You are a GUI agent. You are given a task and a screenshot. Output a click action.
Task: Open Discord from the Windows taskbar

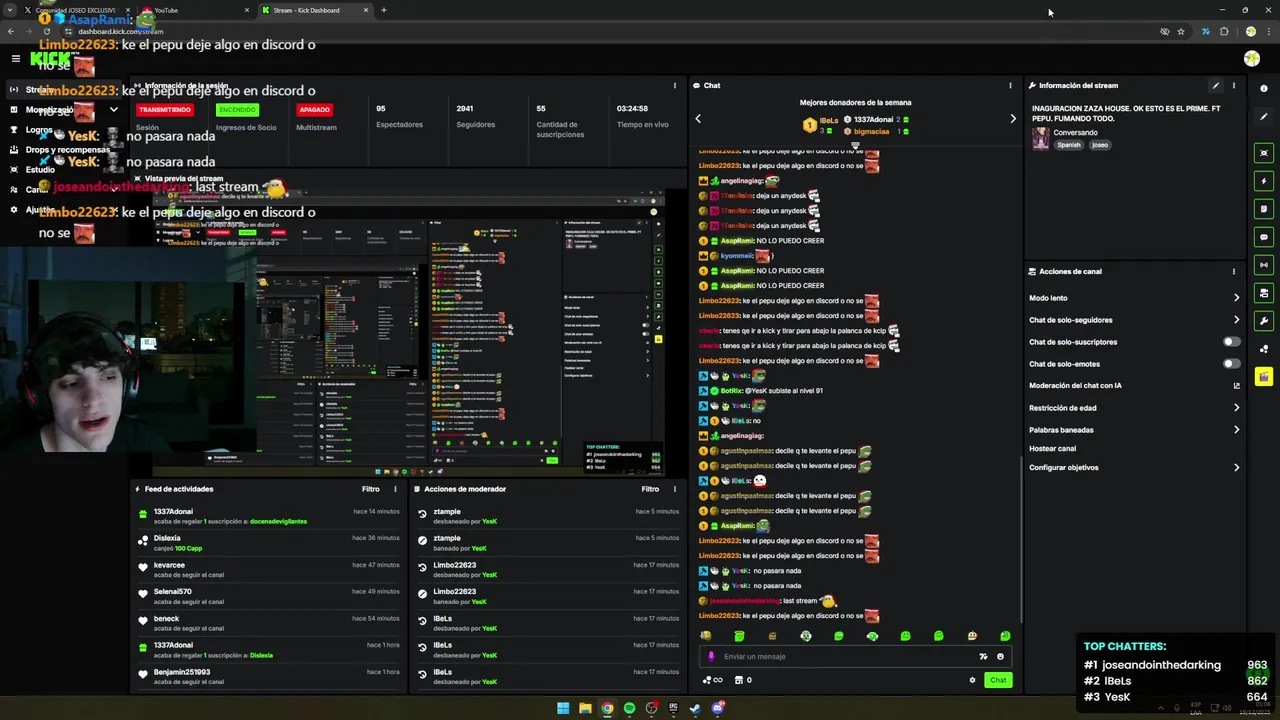pyautogui.click(x=717, y=708)
